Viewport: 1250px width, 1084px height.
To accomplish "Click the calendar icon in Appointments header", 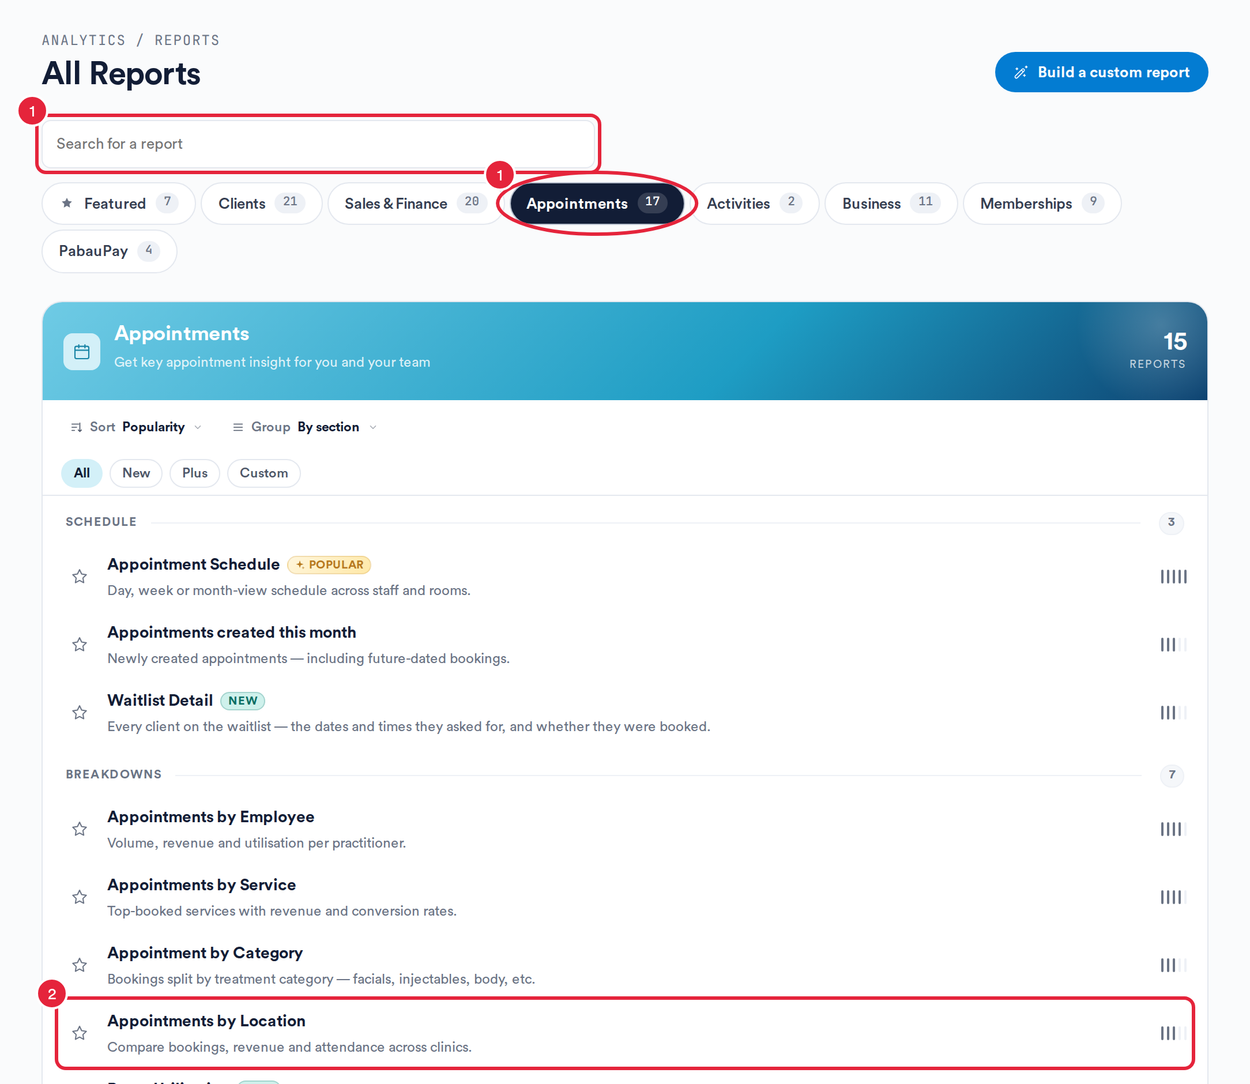I will (x=82, y=352).
